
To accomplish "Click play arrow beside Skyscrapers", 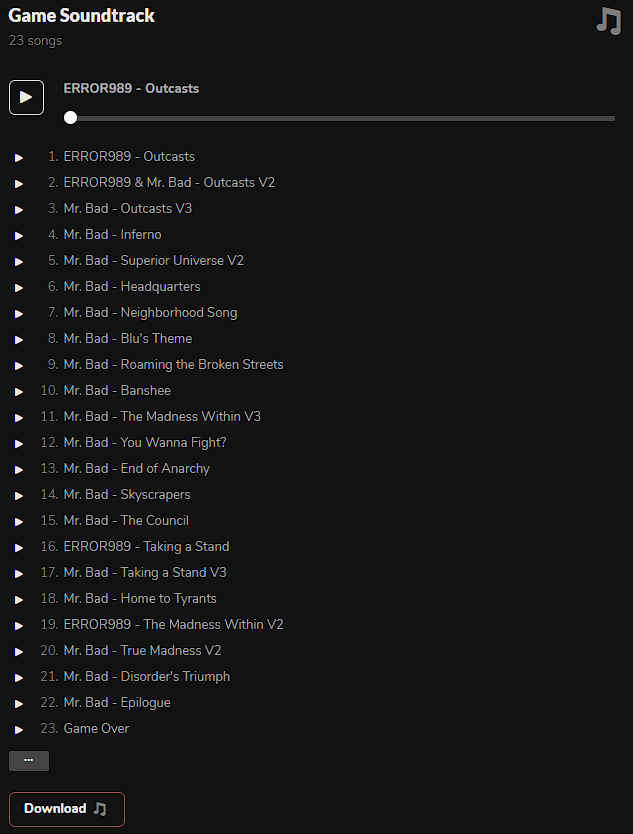I will point(19,496).
